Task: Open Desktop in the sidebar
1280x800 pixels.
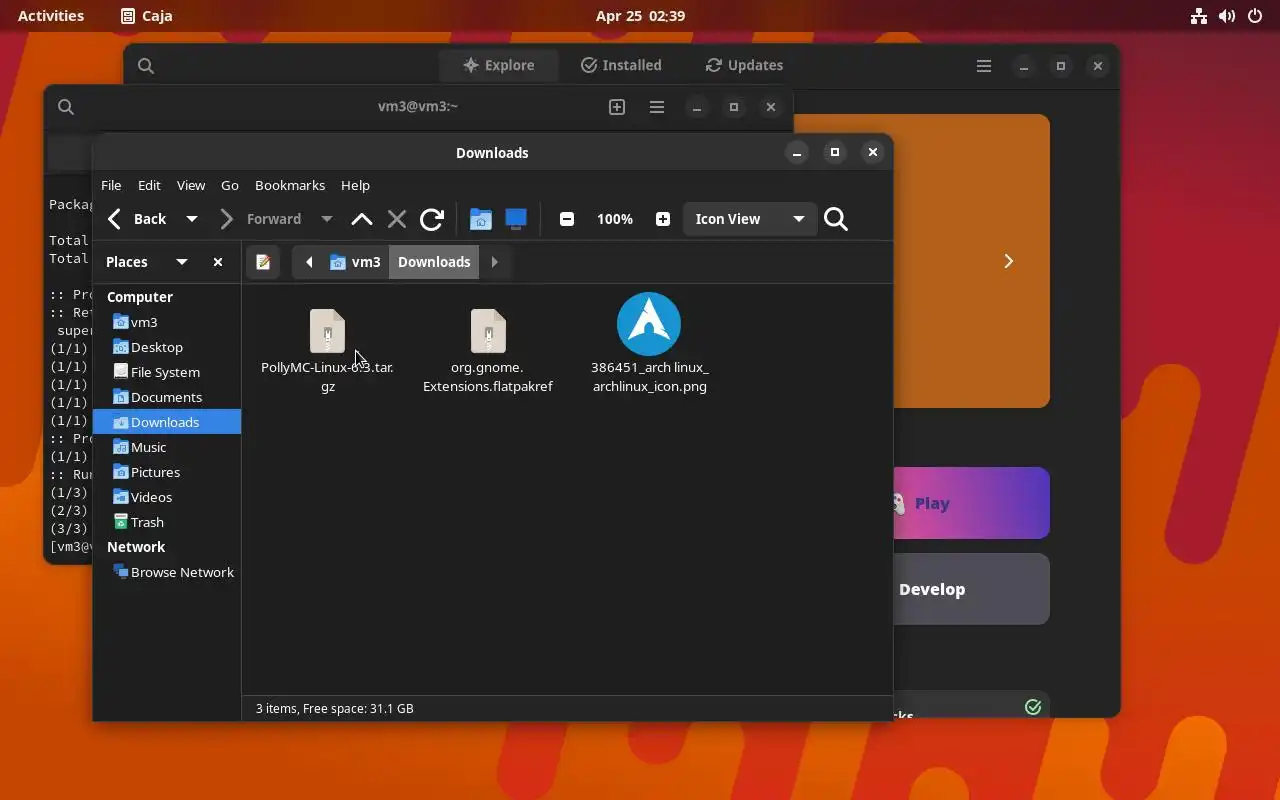Action: pos(167,347)
